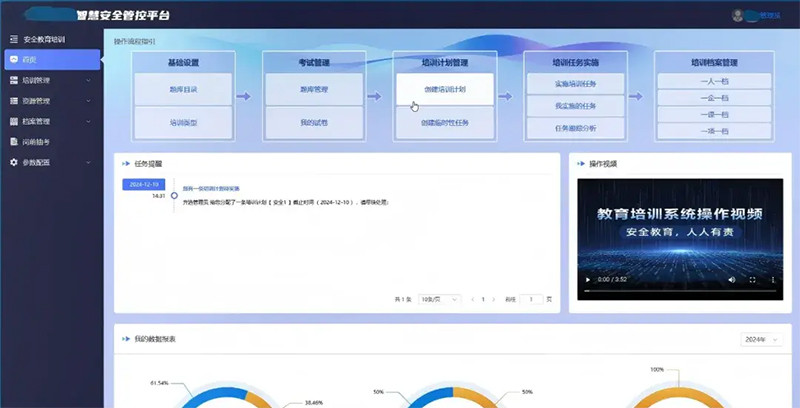Open the bottom card under 培训档案管理
Image resolution: width=800 pixels, height=408 pixels.
point(714,131)
